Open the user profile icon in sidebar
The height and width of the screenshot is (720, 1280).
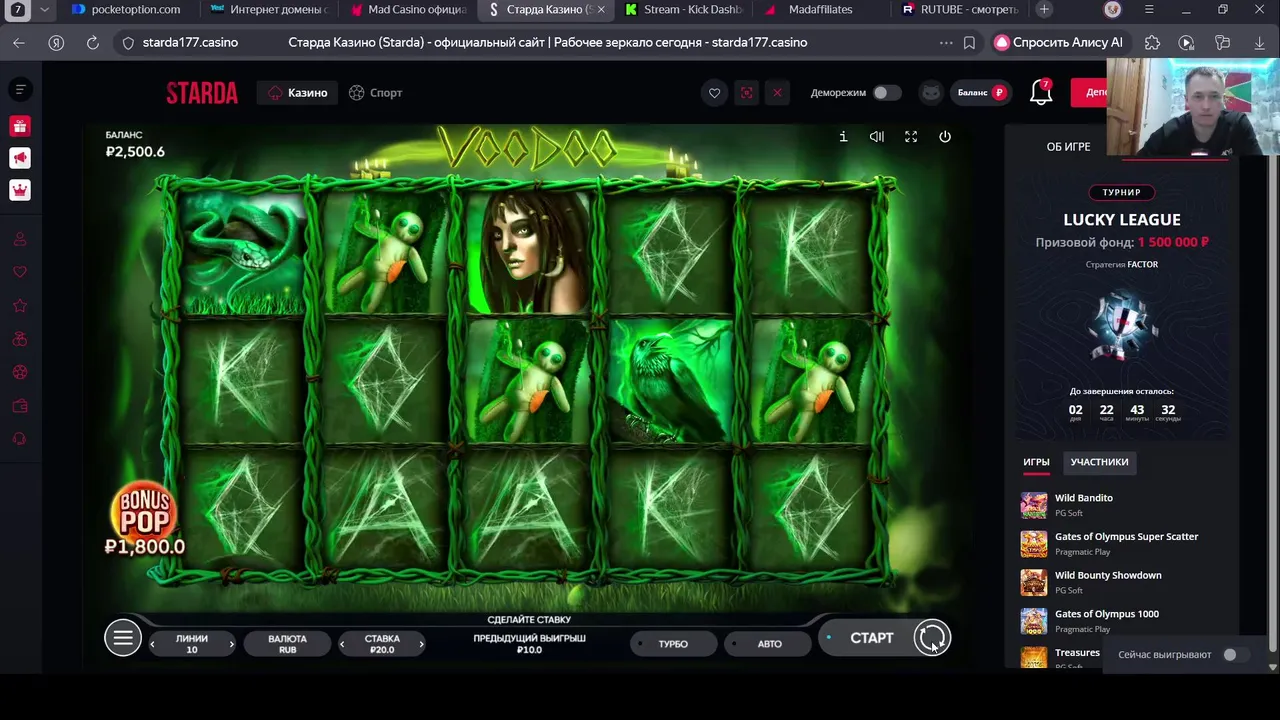click(19, 239)
